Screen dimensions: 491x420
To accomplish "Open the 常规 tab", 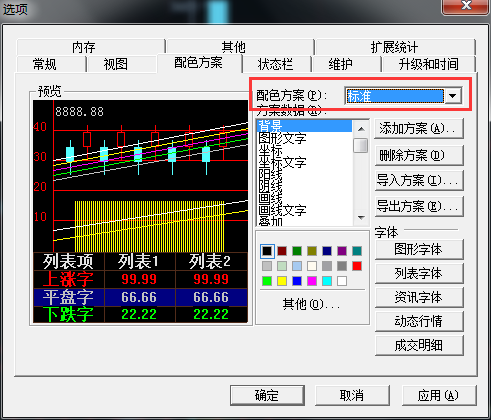I will pyautogui.click(x=51, y=64).
